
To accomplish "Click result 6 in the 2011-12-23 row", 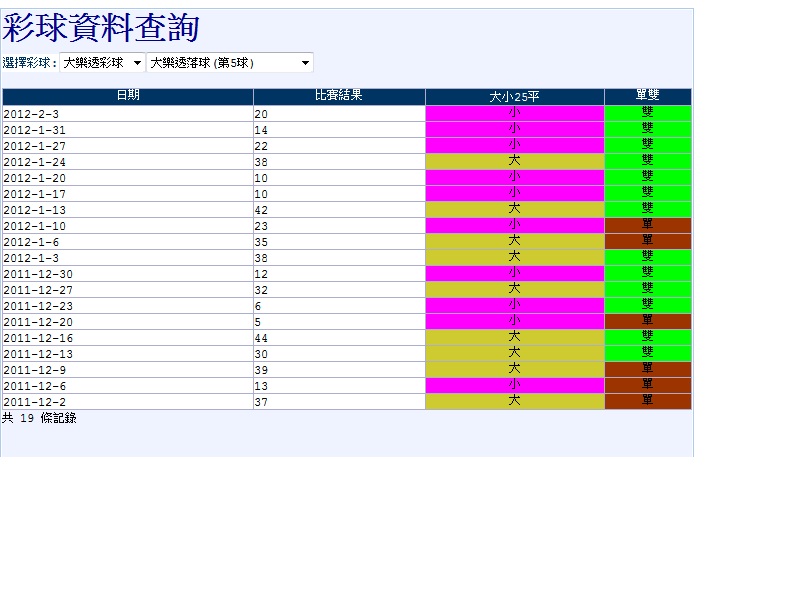I will click(339, 306).
